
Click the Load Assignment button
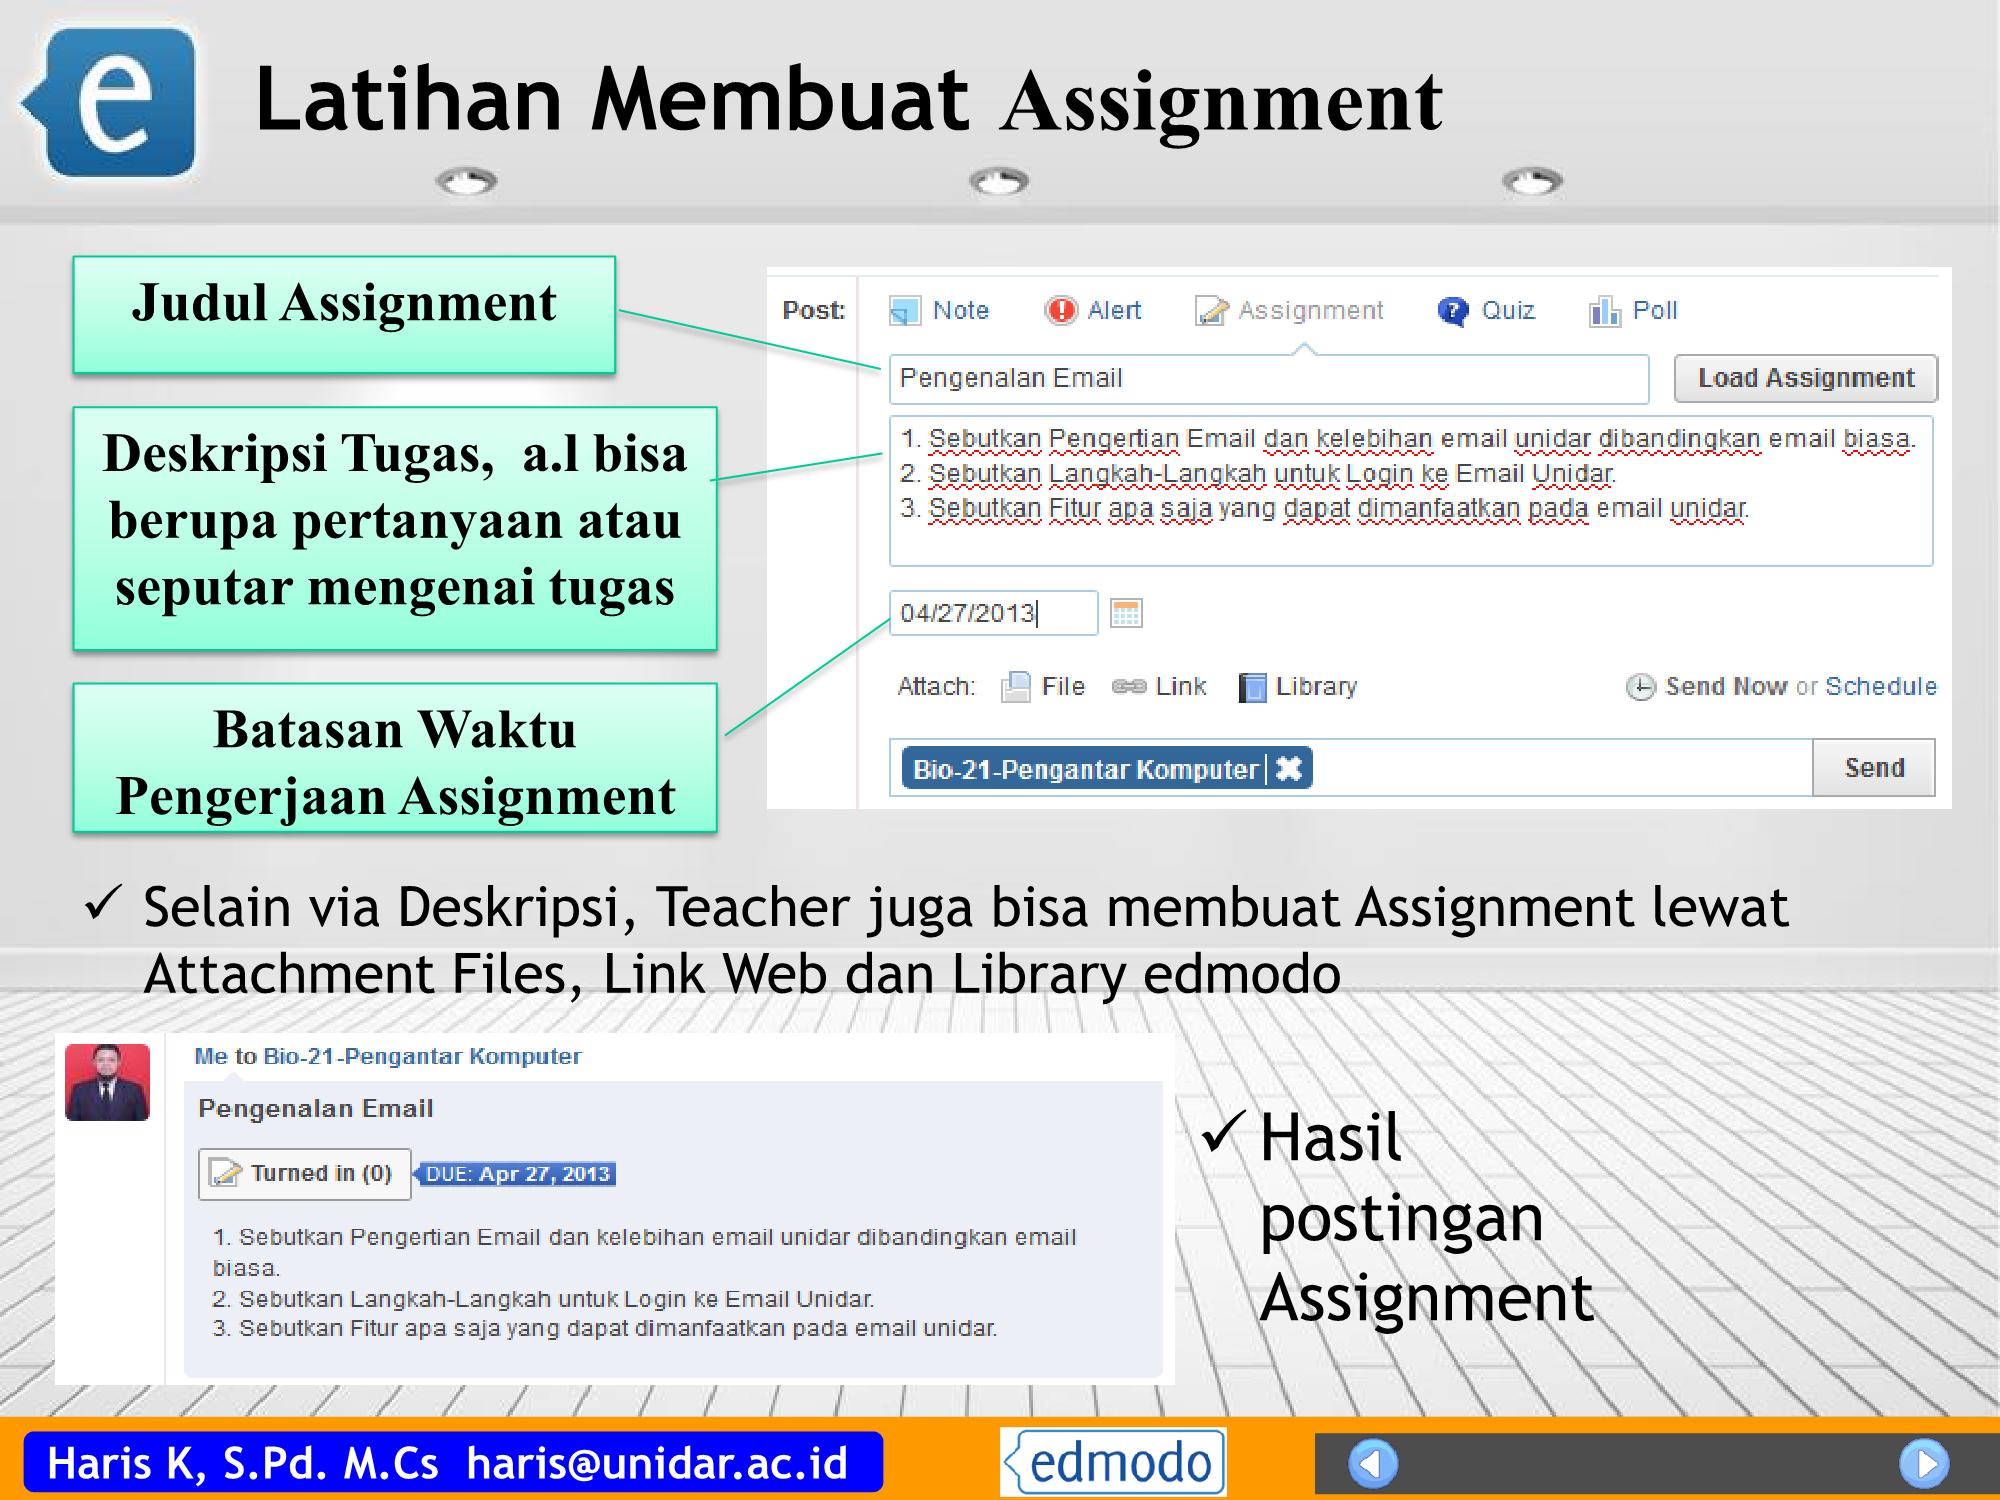(x=1803, y=378)
